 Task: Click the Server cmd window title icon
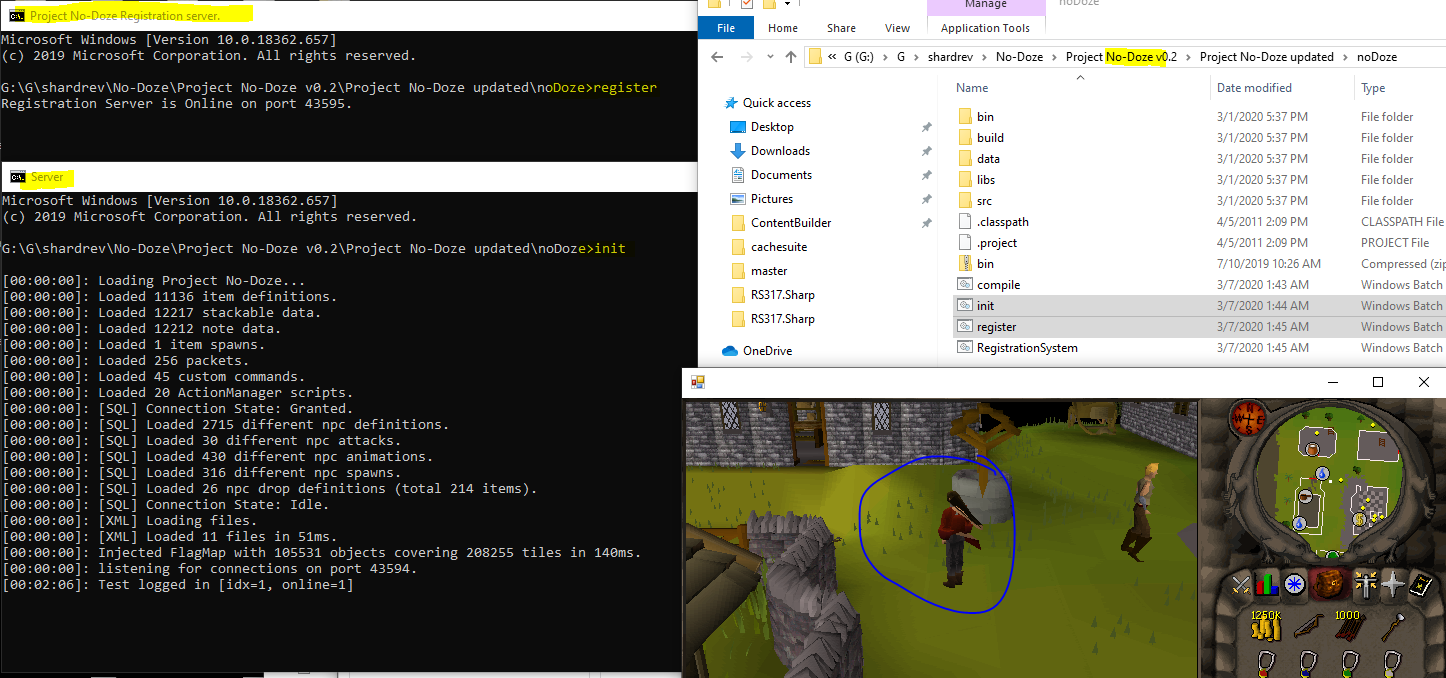click(17, 177)
